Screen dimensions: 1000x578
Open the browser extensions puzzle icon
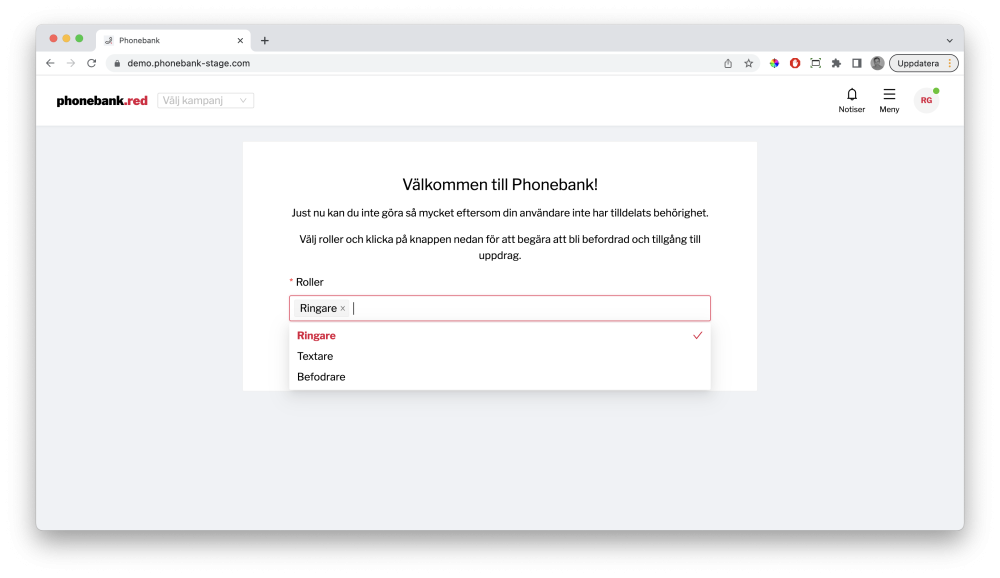pos(836,63)
